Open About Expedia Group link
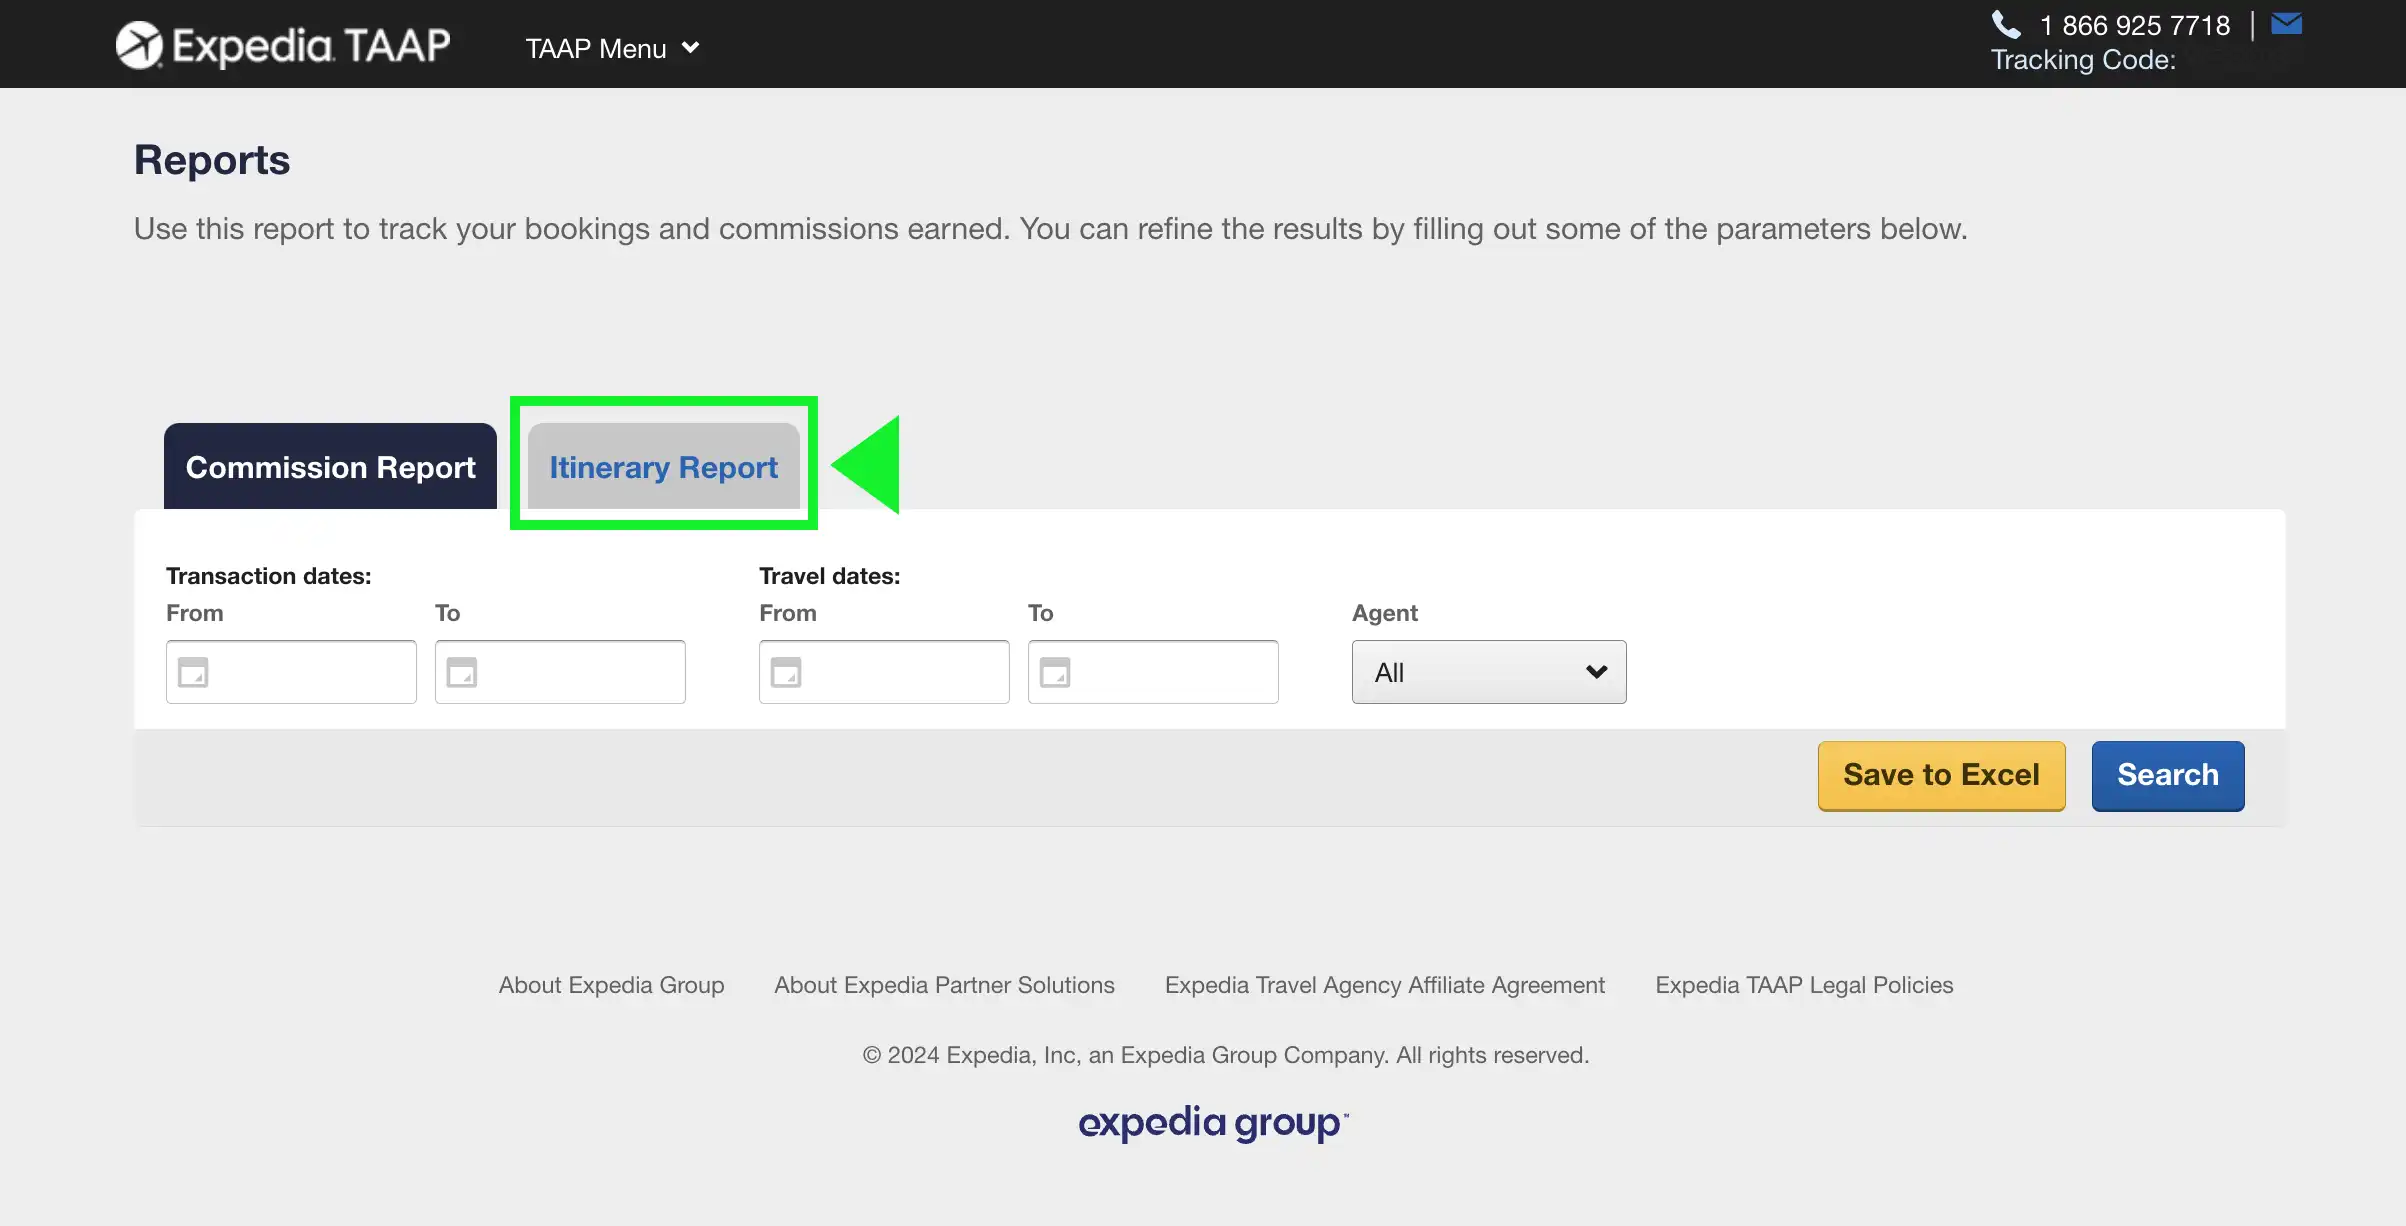2406x1226 pixels. (x=611, y=985)
